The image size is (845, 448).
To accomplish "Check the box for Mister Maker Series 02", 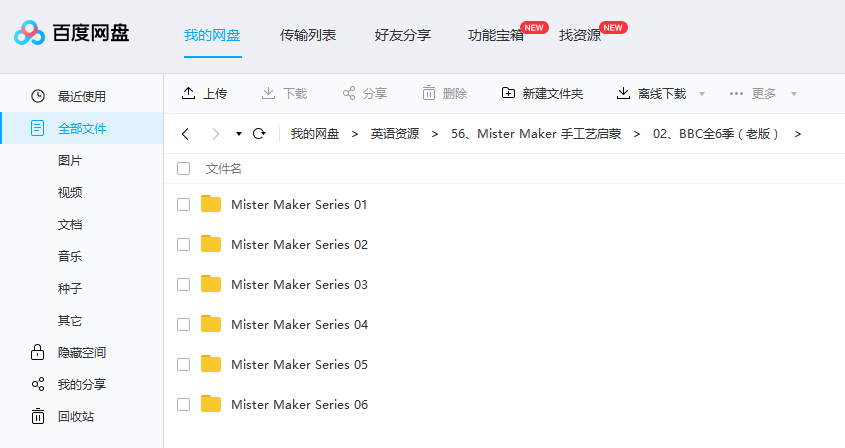I will 183,244.
